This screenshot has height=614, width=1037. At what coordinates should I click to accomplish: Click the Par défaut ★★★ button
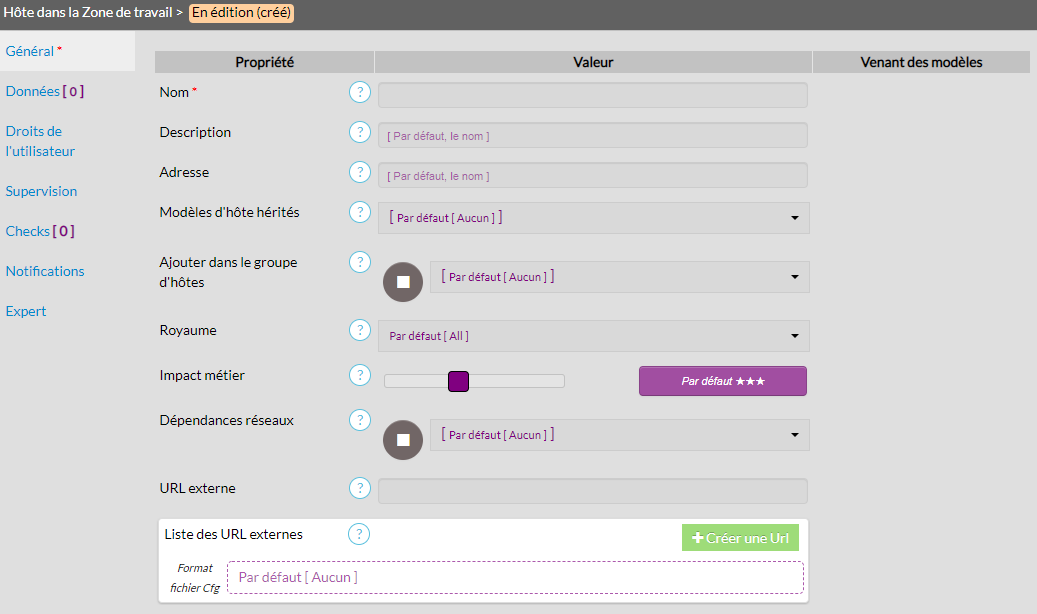(x=722, y=381)
